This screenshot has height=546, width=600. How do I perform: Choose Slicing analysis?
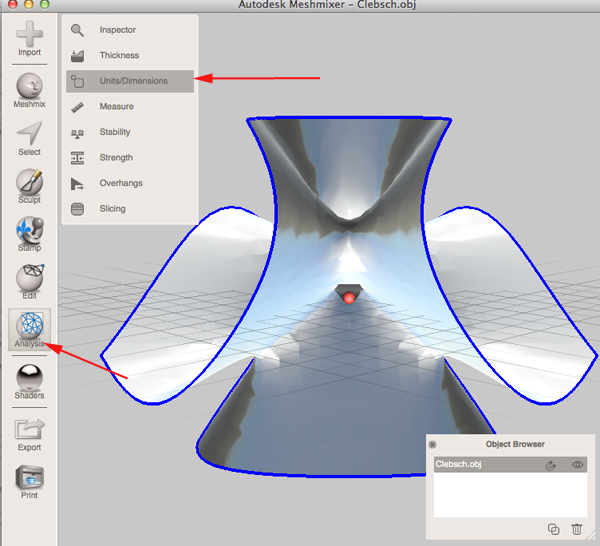(x=130, y=209)
